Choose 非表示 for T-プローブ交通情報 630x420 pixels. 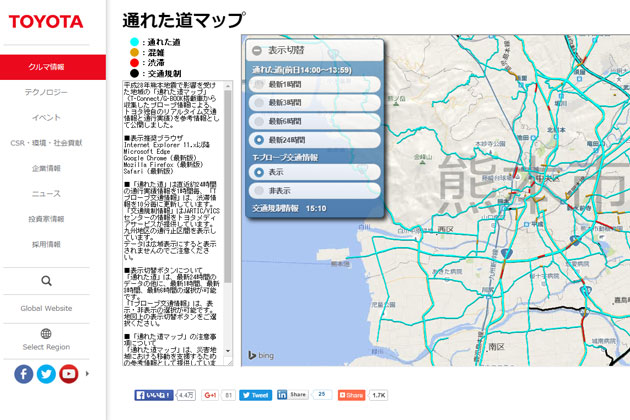[x=259, y=190]
